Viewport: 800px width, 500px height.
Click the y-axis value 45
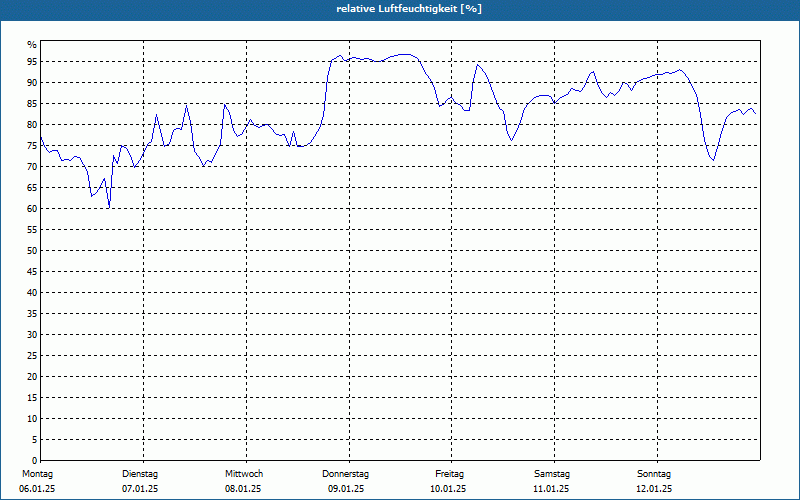click(32, 271)
